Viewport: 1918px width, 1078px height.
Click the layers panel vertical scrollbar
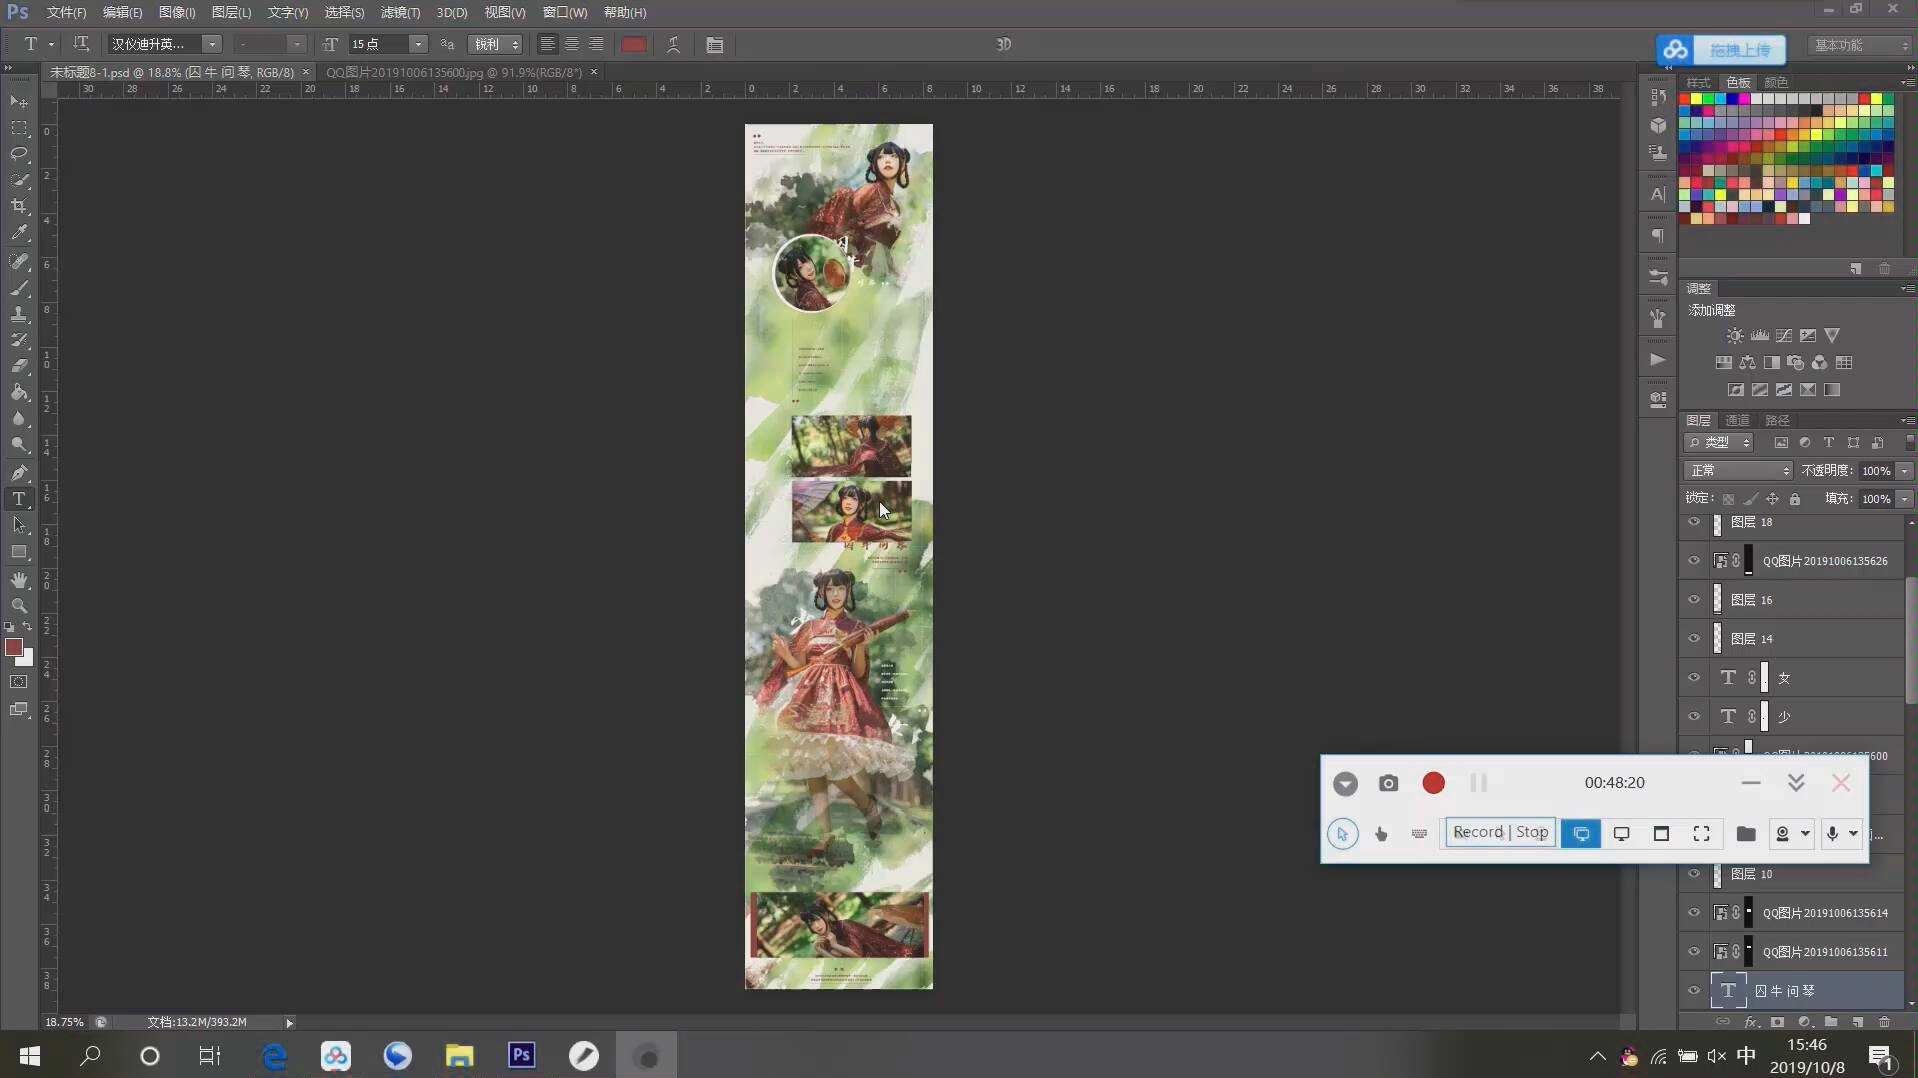click(1911, 640)
